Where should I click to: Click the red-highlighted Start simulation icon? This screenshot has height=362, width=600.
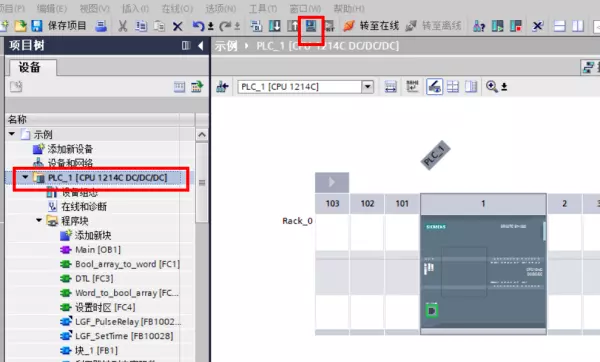pyautogui.click(x=311, y=26)
